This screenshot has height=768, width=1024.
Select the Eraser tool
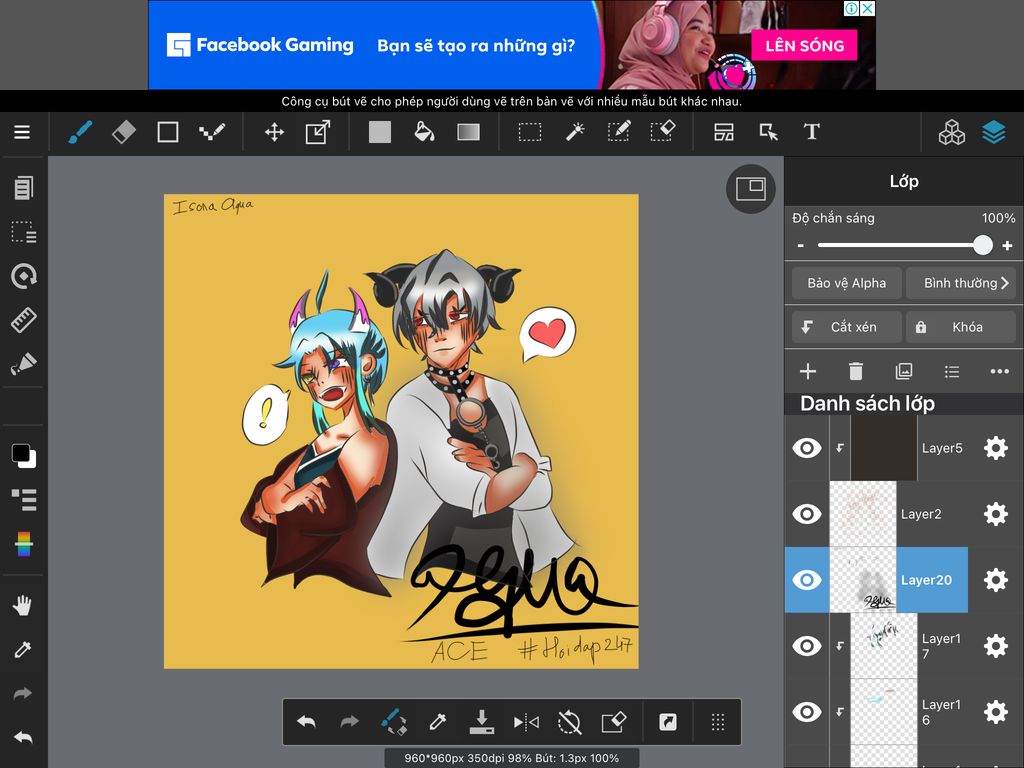123,132
